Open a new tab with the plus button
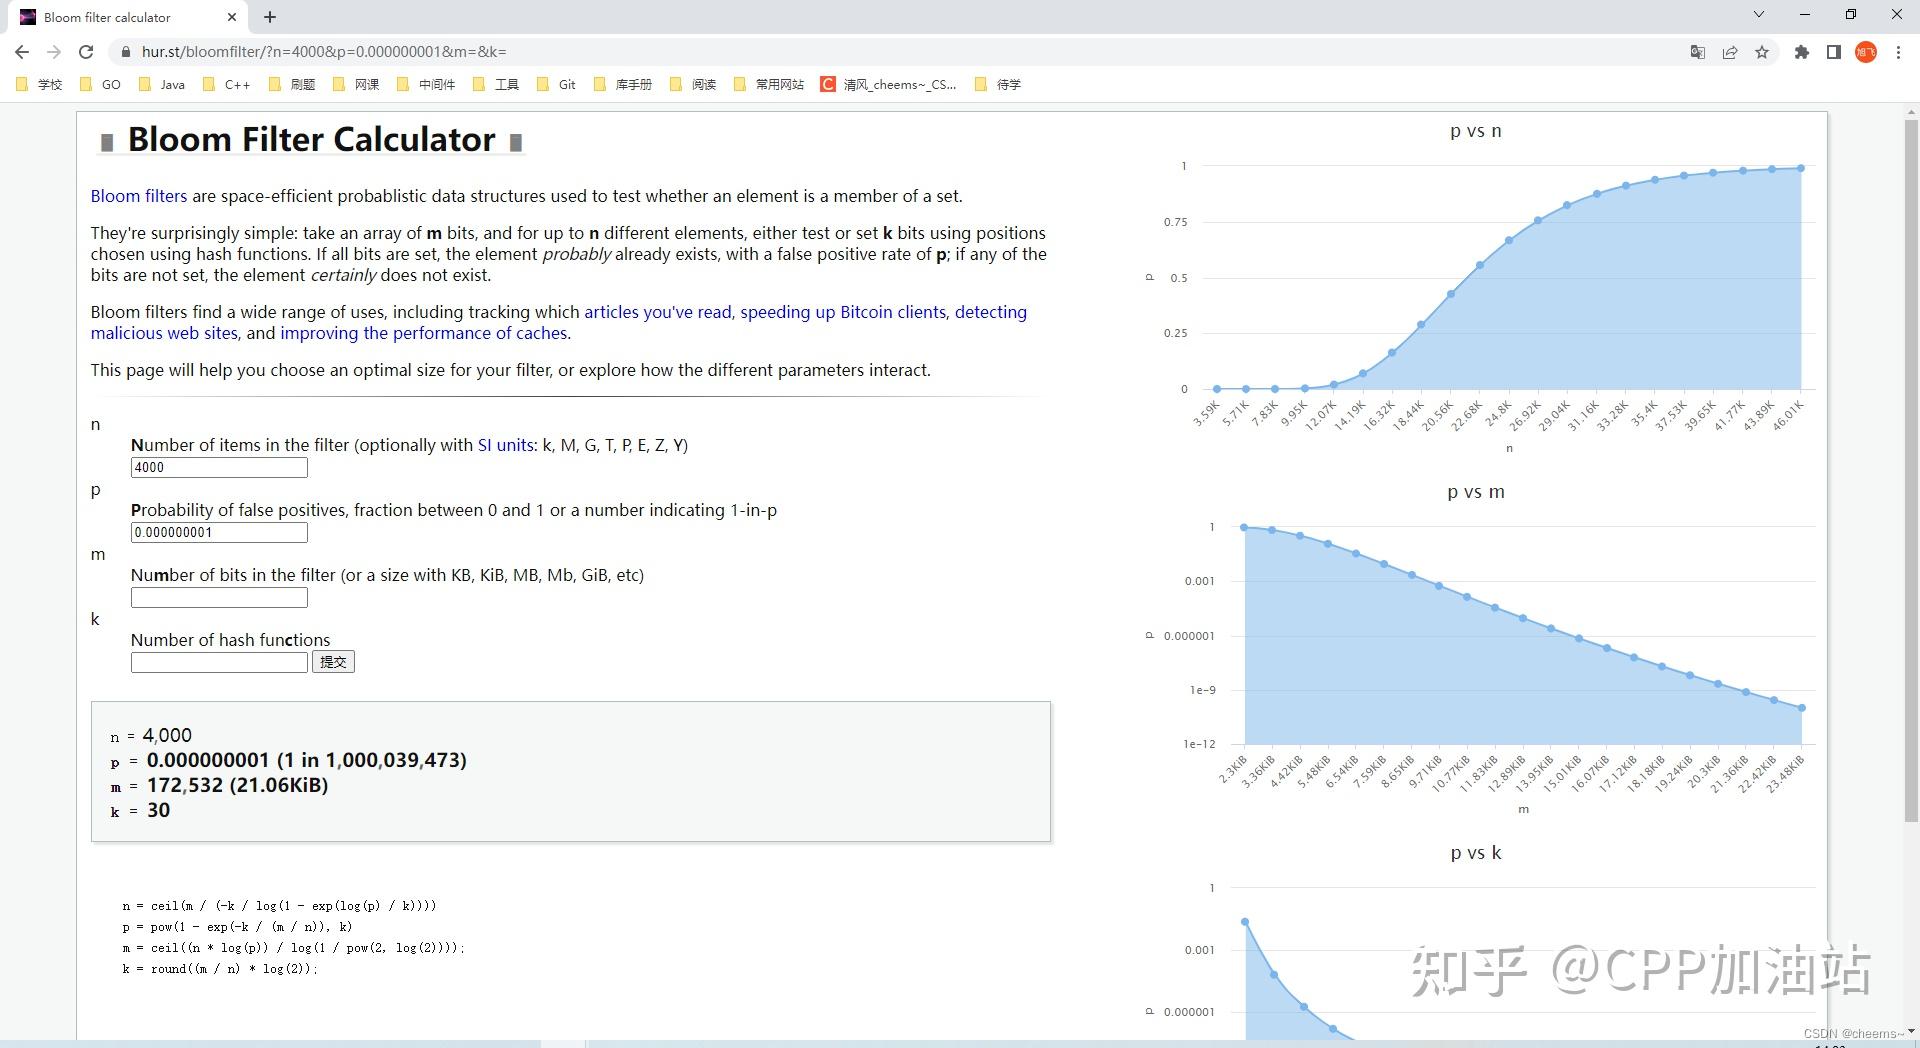Viewport: 1920px width, 1048px height. pos(270,17)
